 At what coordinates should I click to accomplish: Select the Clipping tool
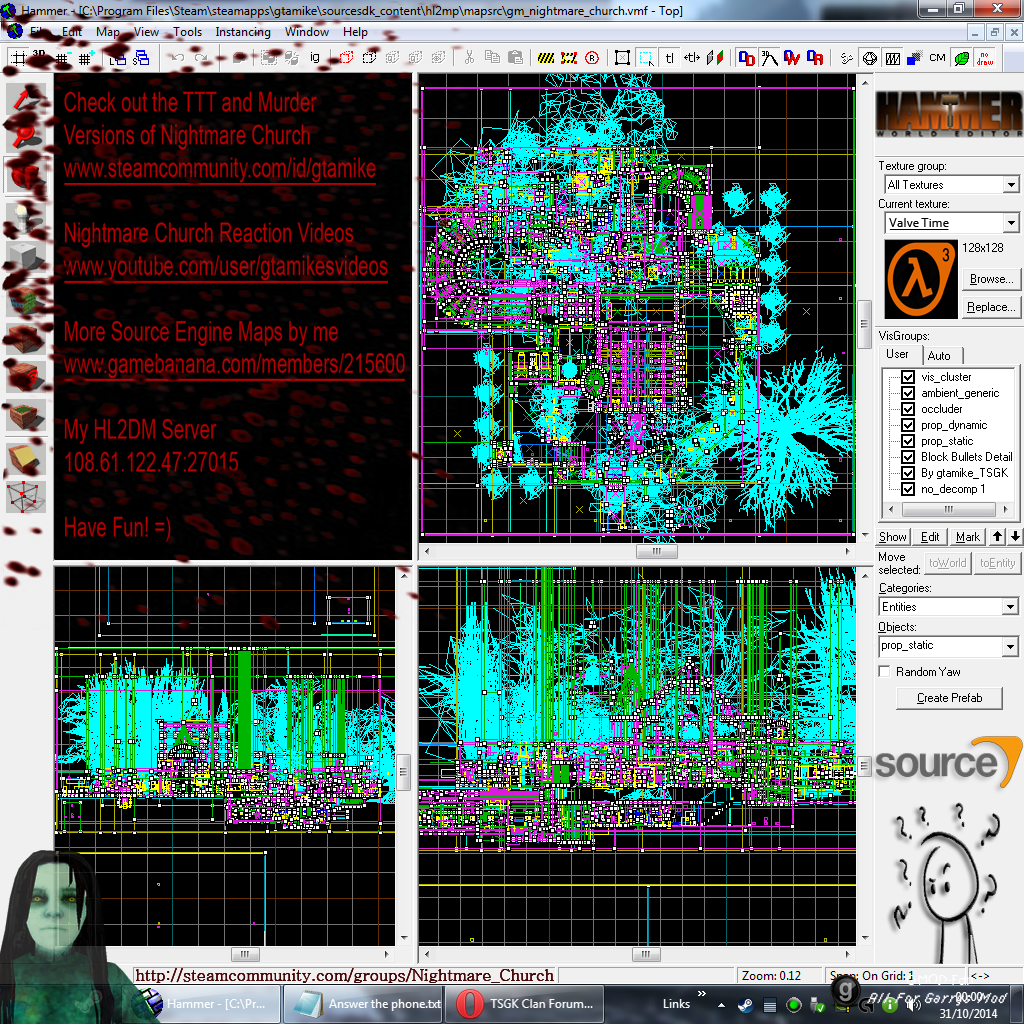pyautogui.click(x=26, y=457)
